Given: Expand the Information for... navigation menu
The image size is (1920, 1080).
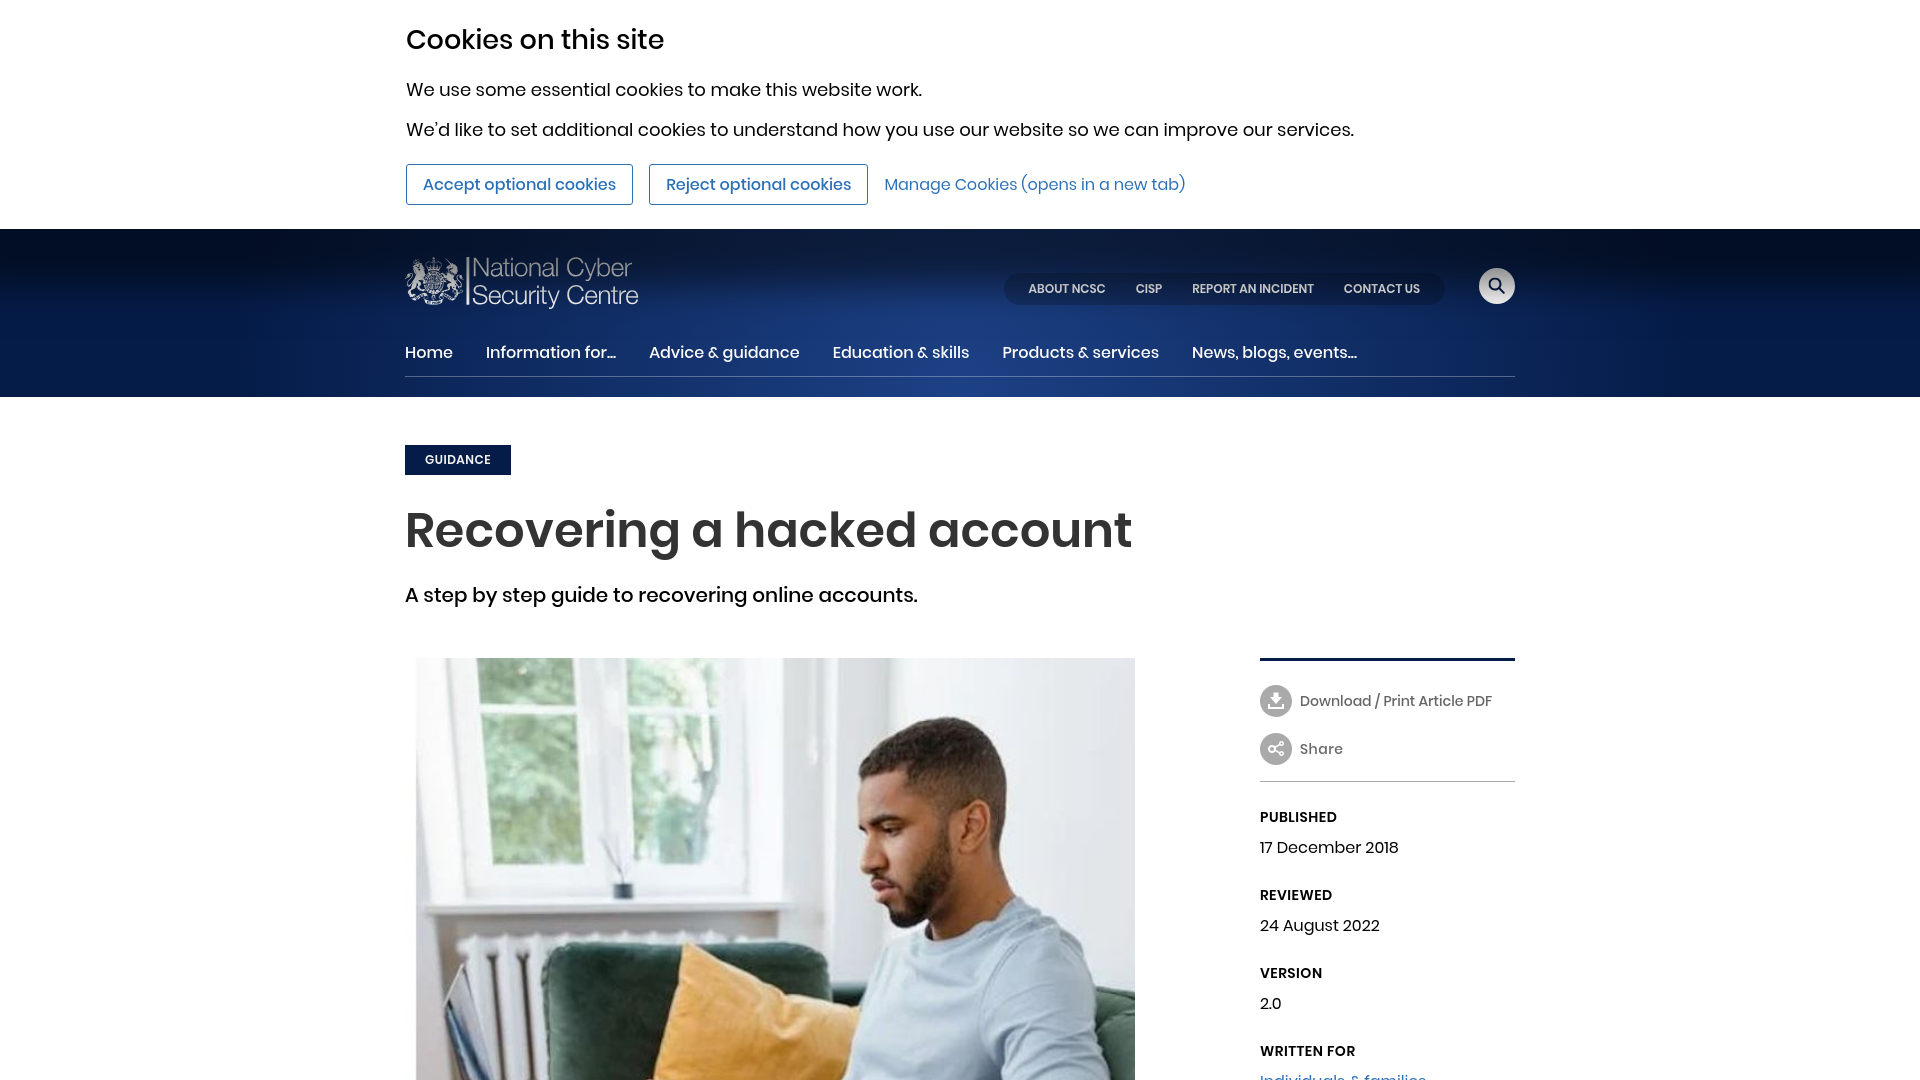Looking at the screenshot, I should click(551, 352).
